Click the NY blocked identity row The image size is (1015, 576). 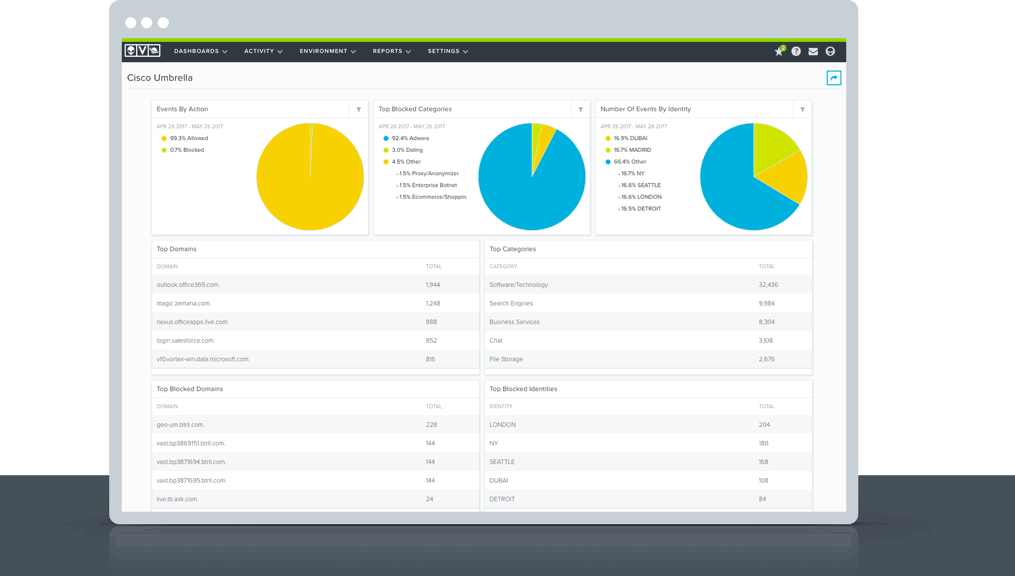[649, 443]
